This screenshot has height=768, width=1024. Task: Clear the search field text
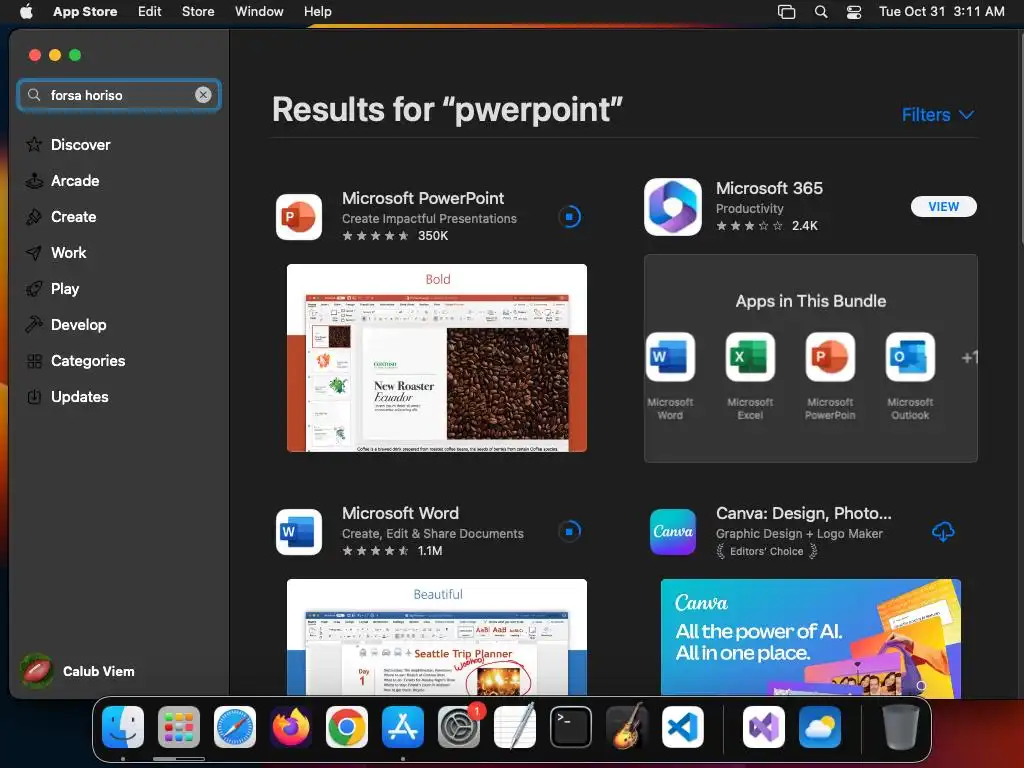(x=203, y=95)
